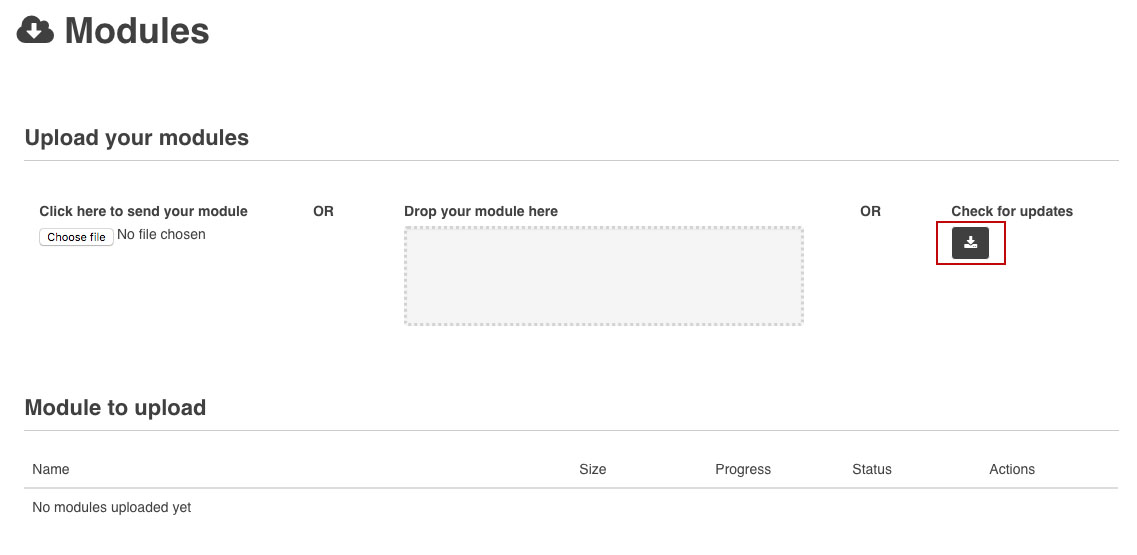Select the 'Drop your module here' label
Screen dimensions: 1137x555
481,211
